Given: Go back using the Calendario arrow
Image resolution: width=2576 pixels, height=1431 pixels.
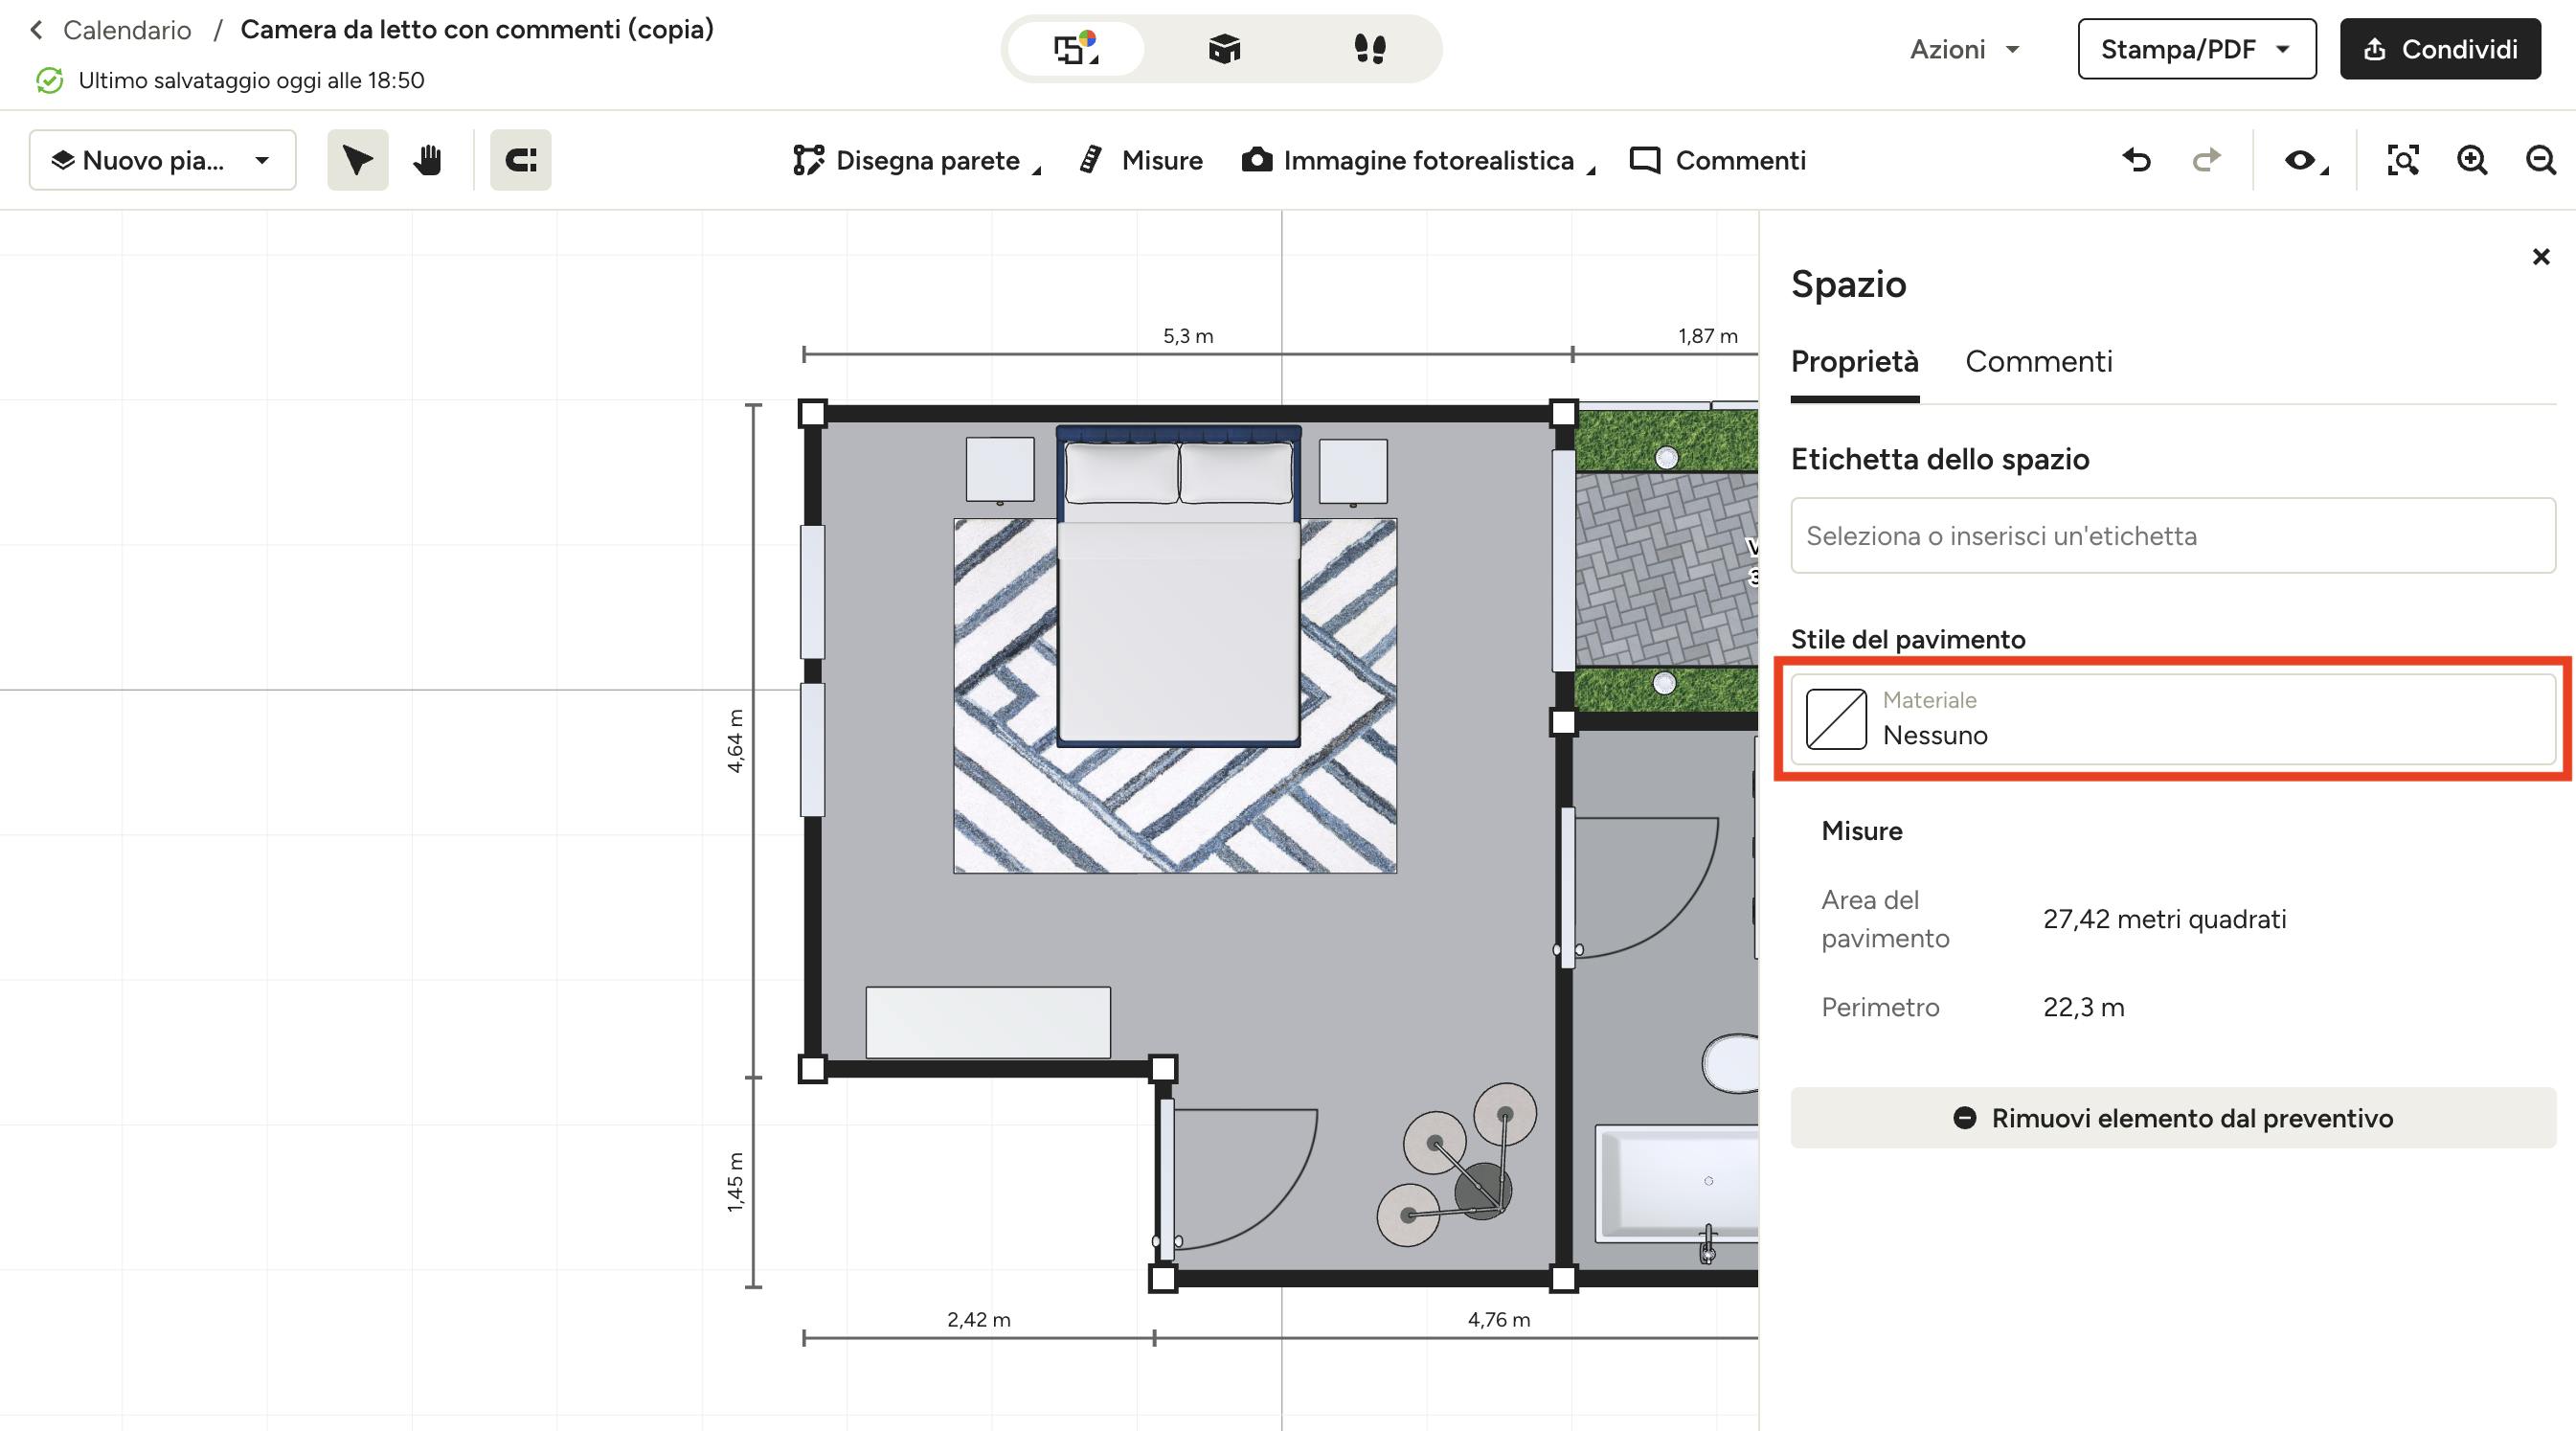Looking at the screenshot, I should tap(37, 30).
